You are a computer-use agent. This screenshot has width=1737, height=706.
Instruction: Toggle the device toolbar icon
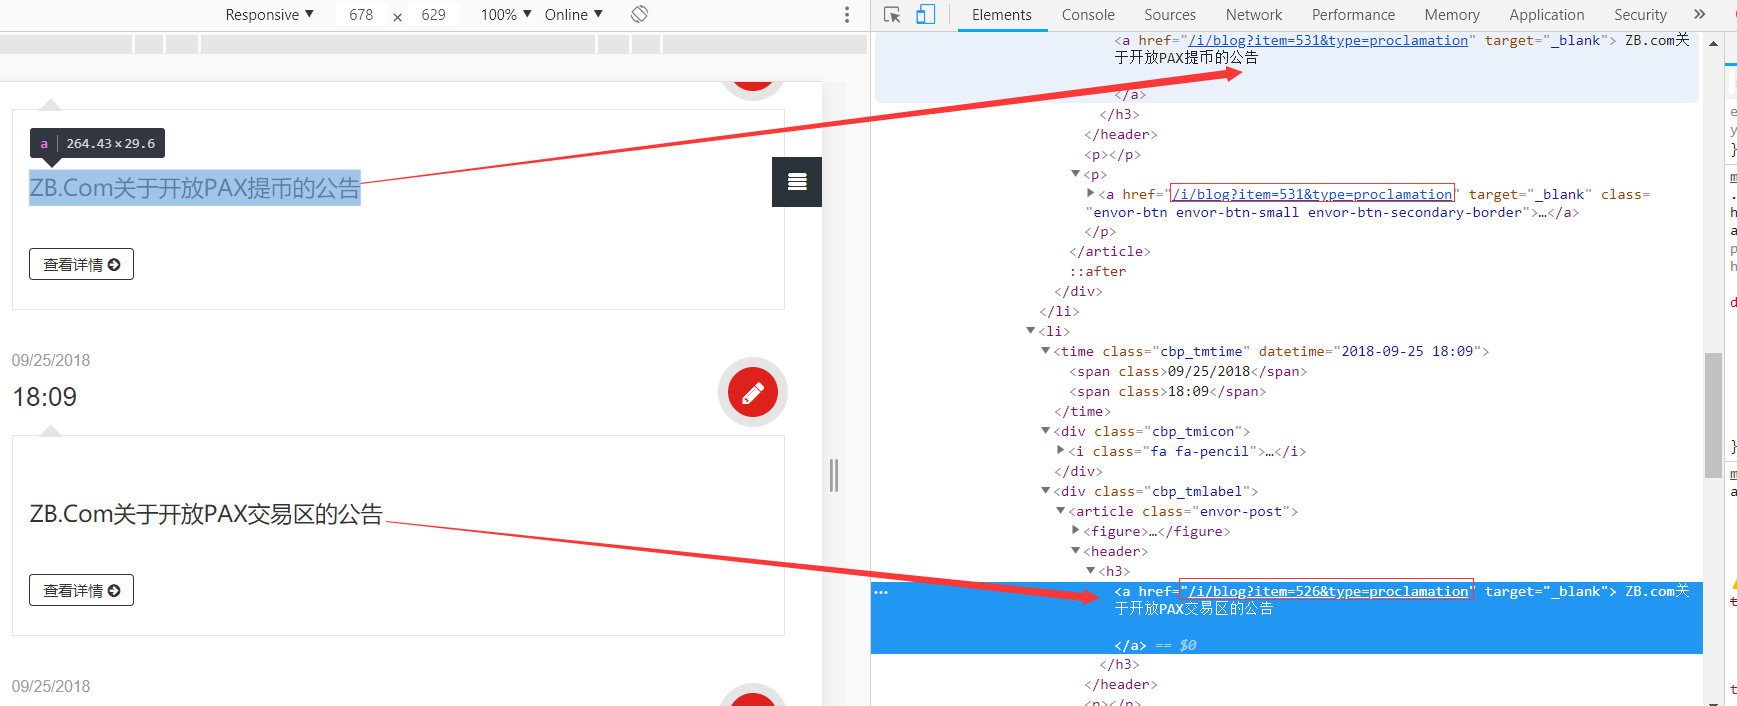[x=926, y=14]
